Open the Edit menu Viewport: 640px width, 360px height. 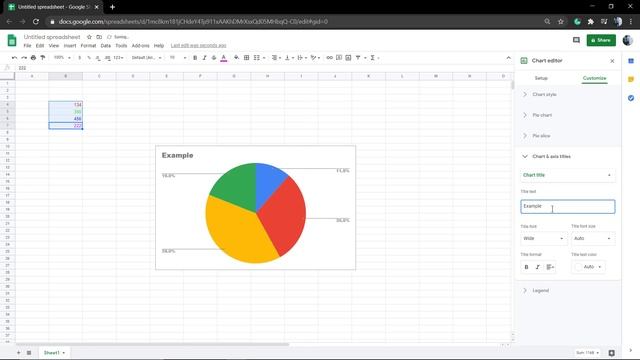(x=40, y=46)
